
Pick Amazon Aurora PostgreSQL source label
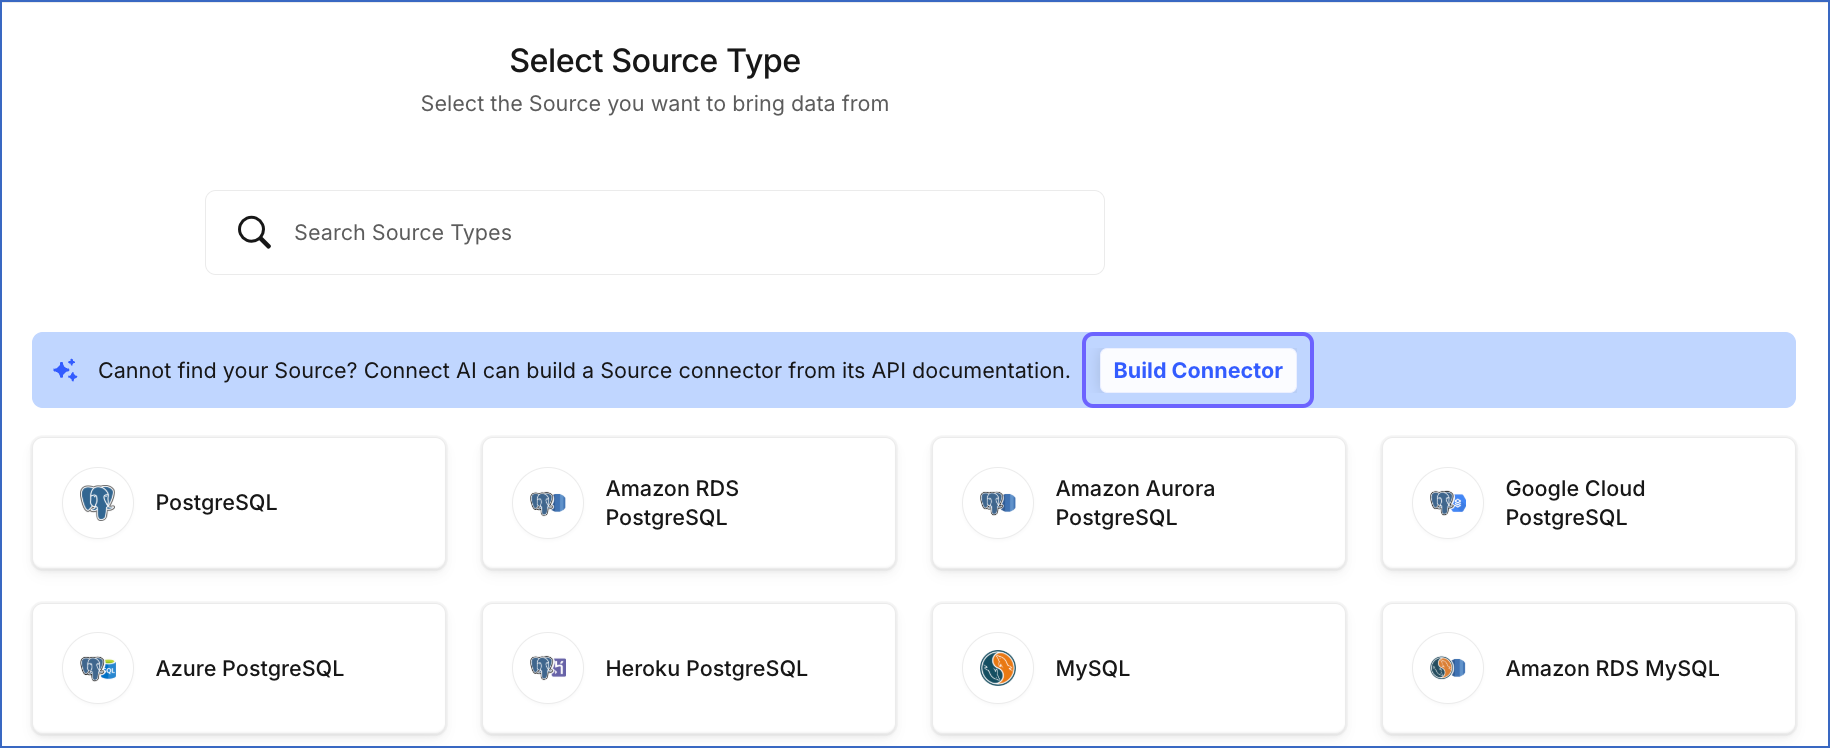click(1135, 503)
